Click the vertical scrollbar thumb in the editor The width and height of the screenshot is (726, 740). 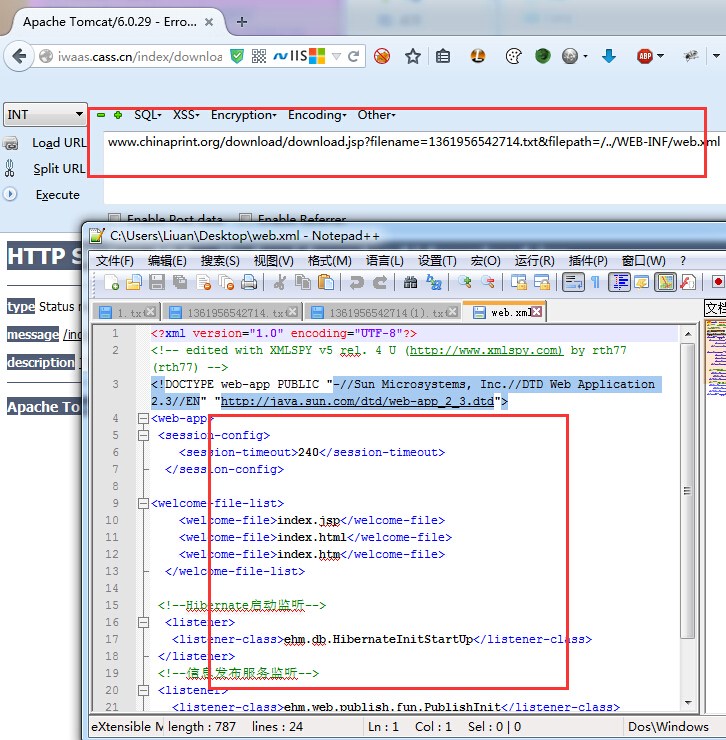point(688,491)
